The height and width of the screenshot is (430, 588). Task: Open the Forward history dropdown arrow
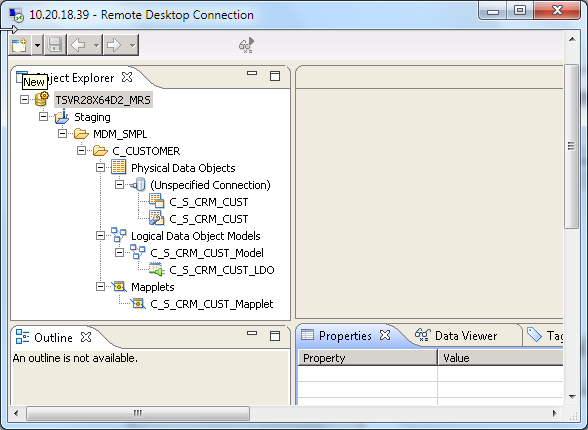132,46
